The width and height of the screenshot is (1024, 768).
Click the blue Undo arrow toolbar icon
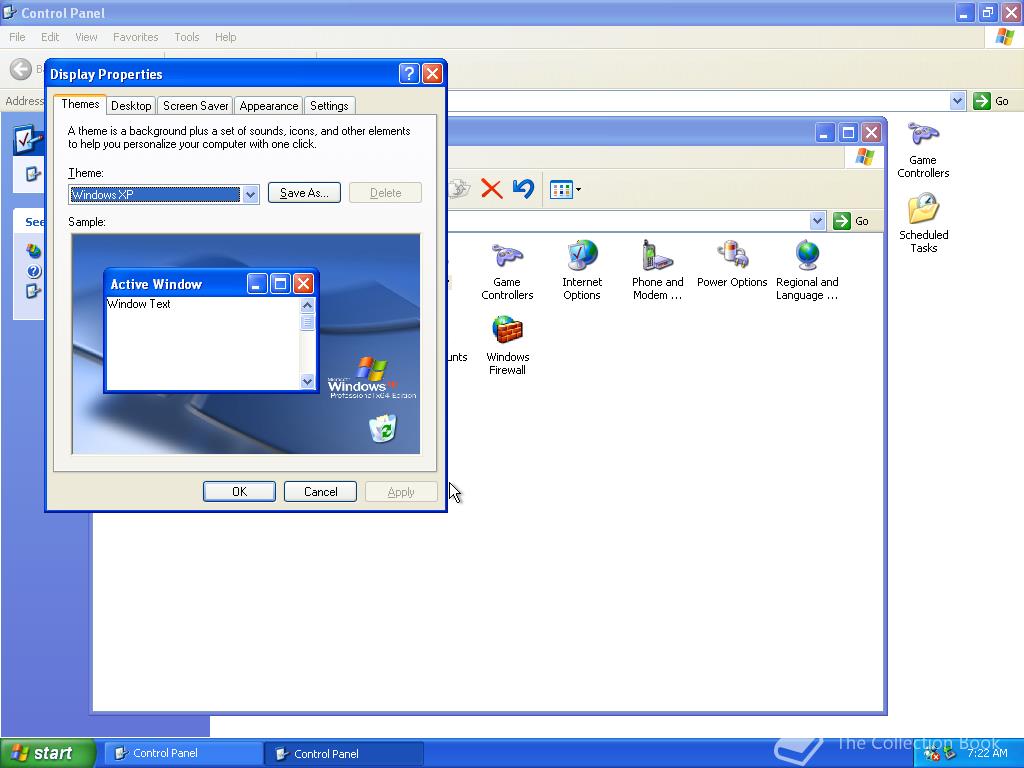tap(524, 189)
